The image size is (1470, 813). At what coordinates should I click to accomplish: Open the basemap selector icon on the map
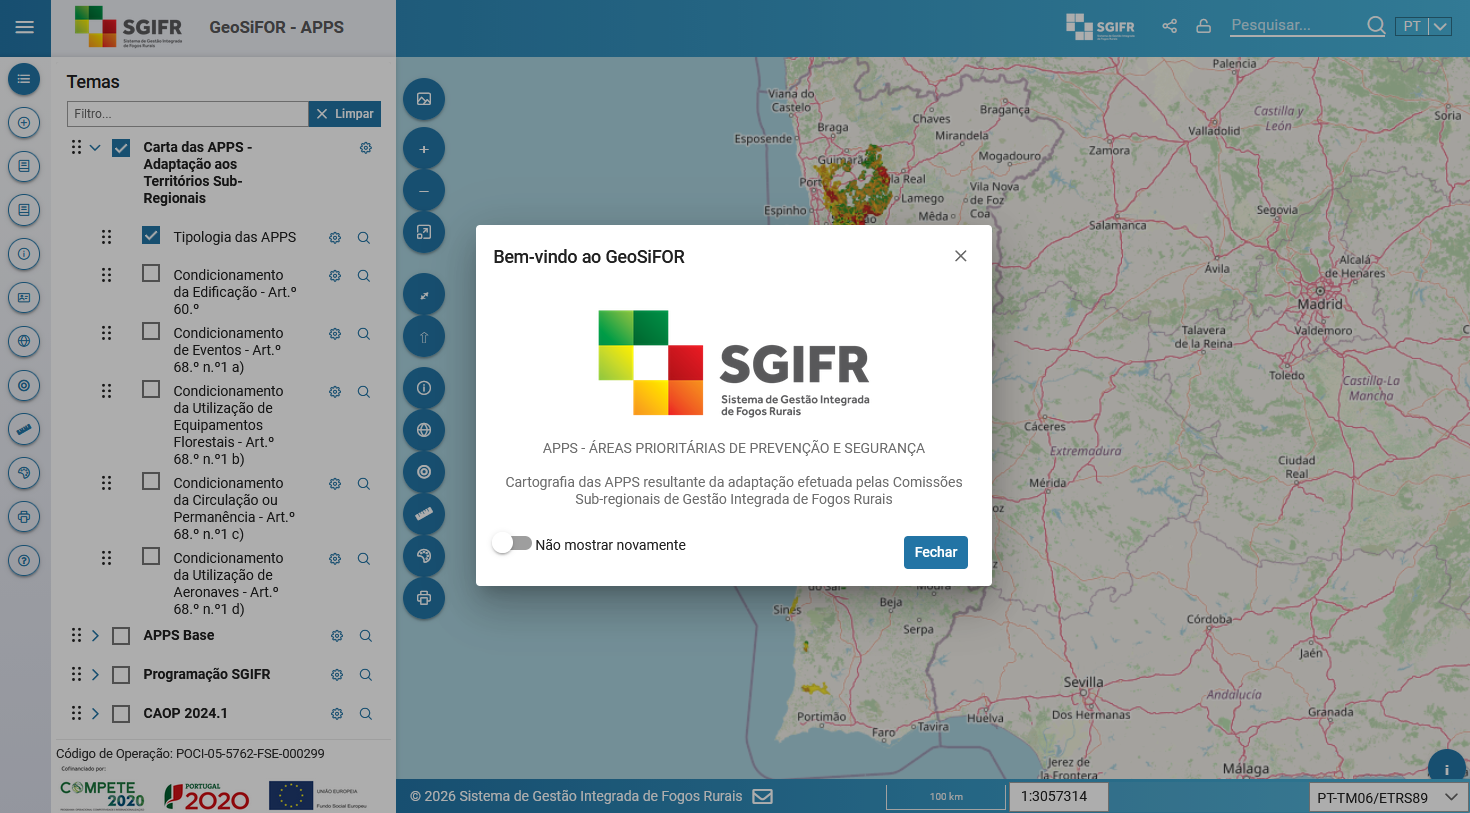click(x=423, y=99)
